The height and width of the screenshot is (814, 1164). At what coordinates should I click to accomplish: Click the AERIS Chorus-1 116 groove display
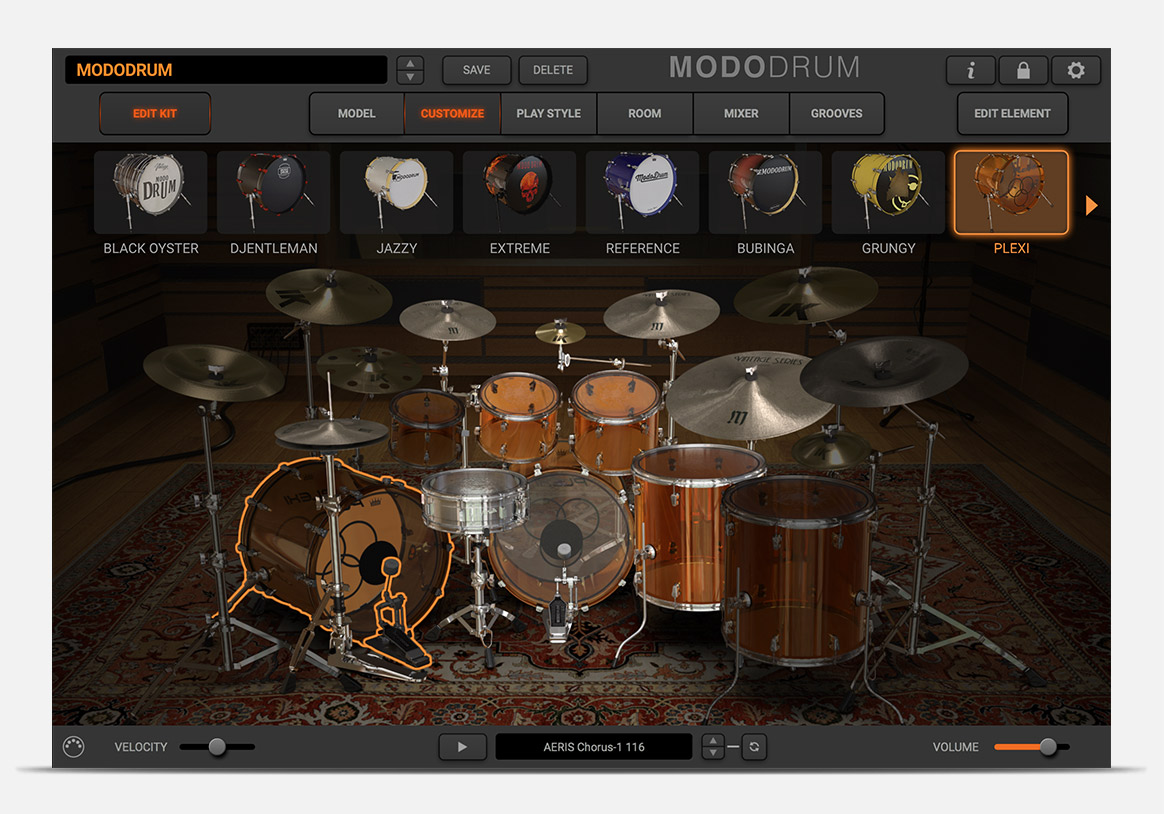[x=594, y=746]
